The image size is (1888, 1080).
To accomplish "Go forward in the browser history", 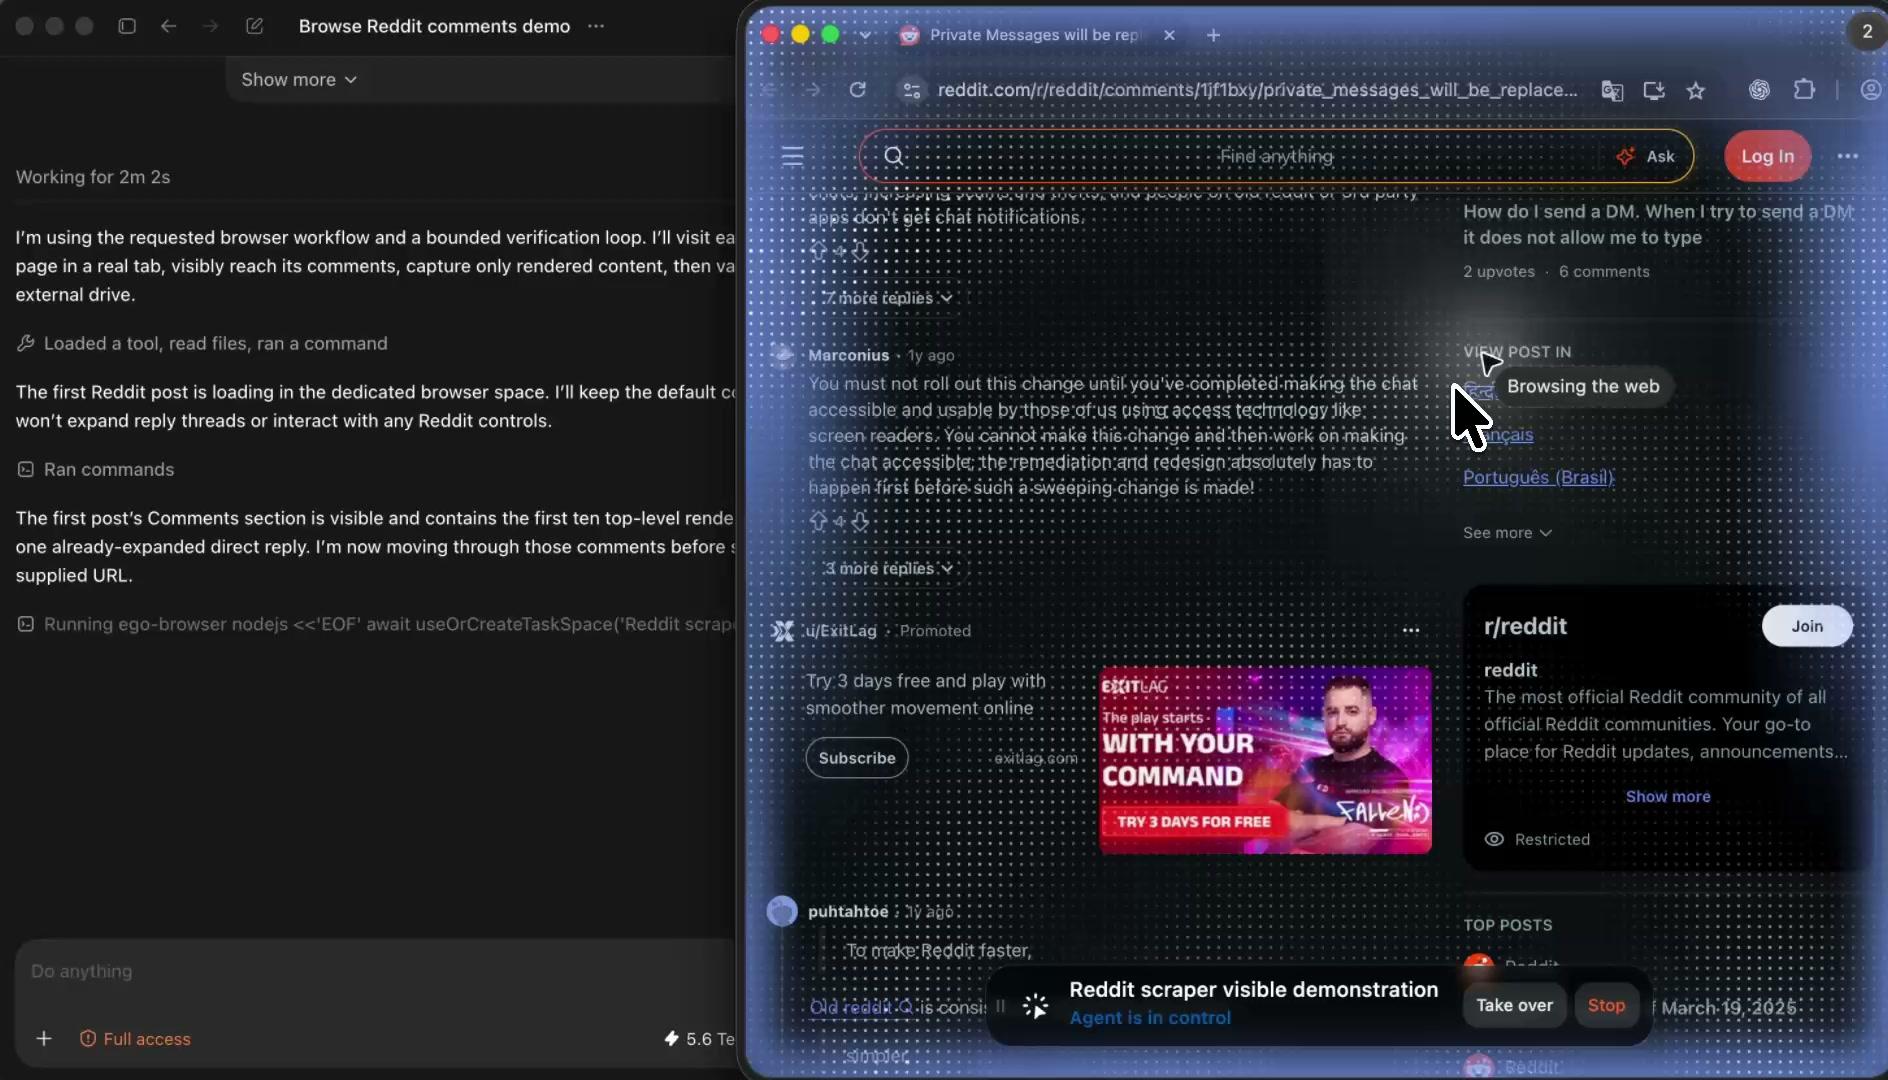I will (812, 90).
